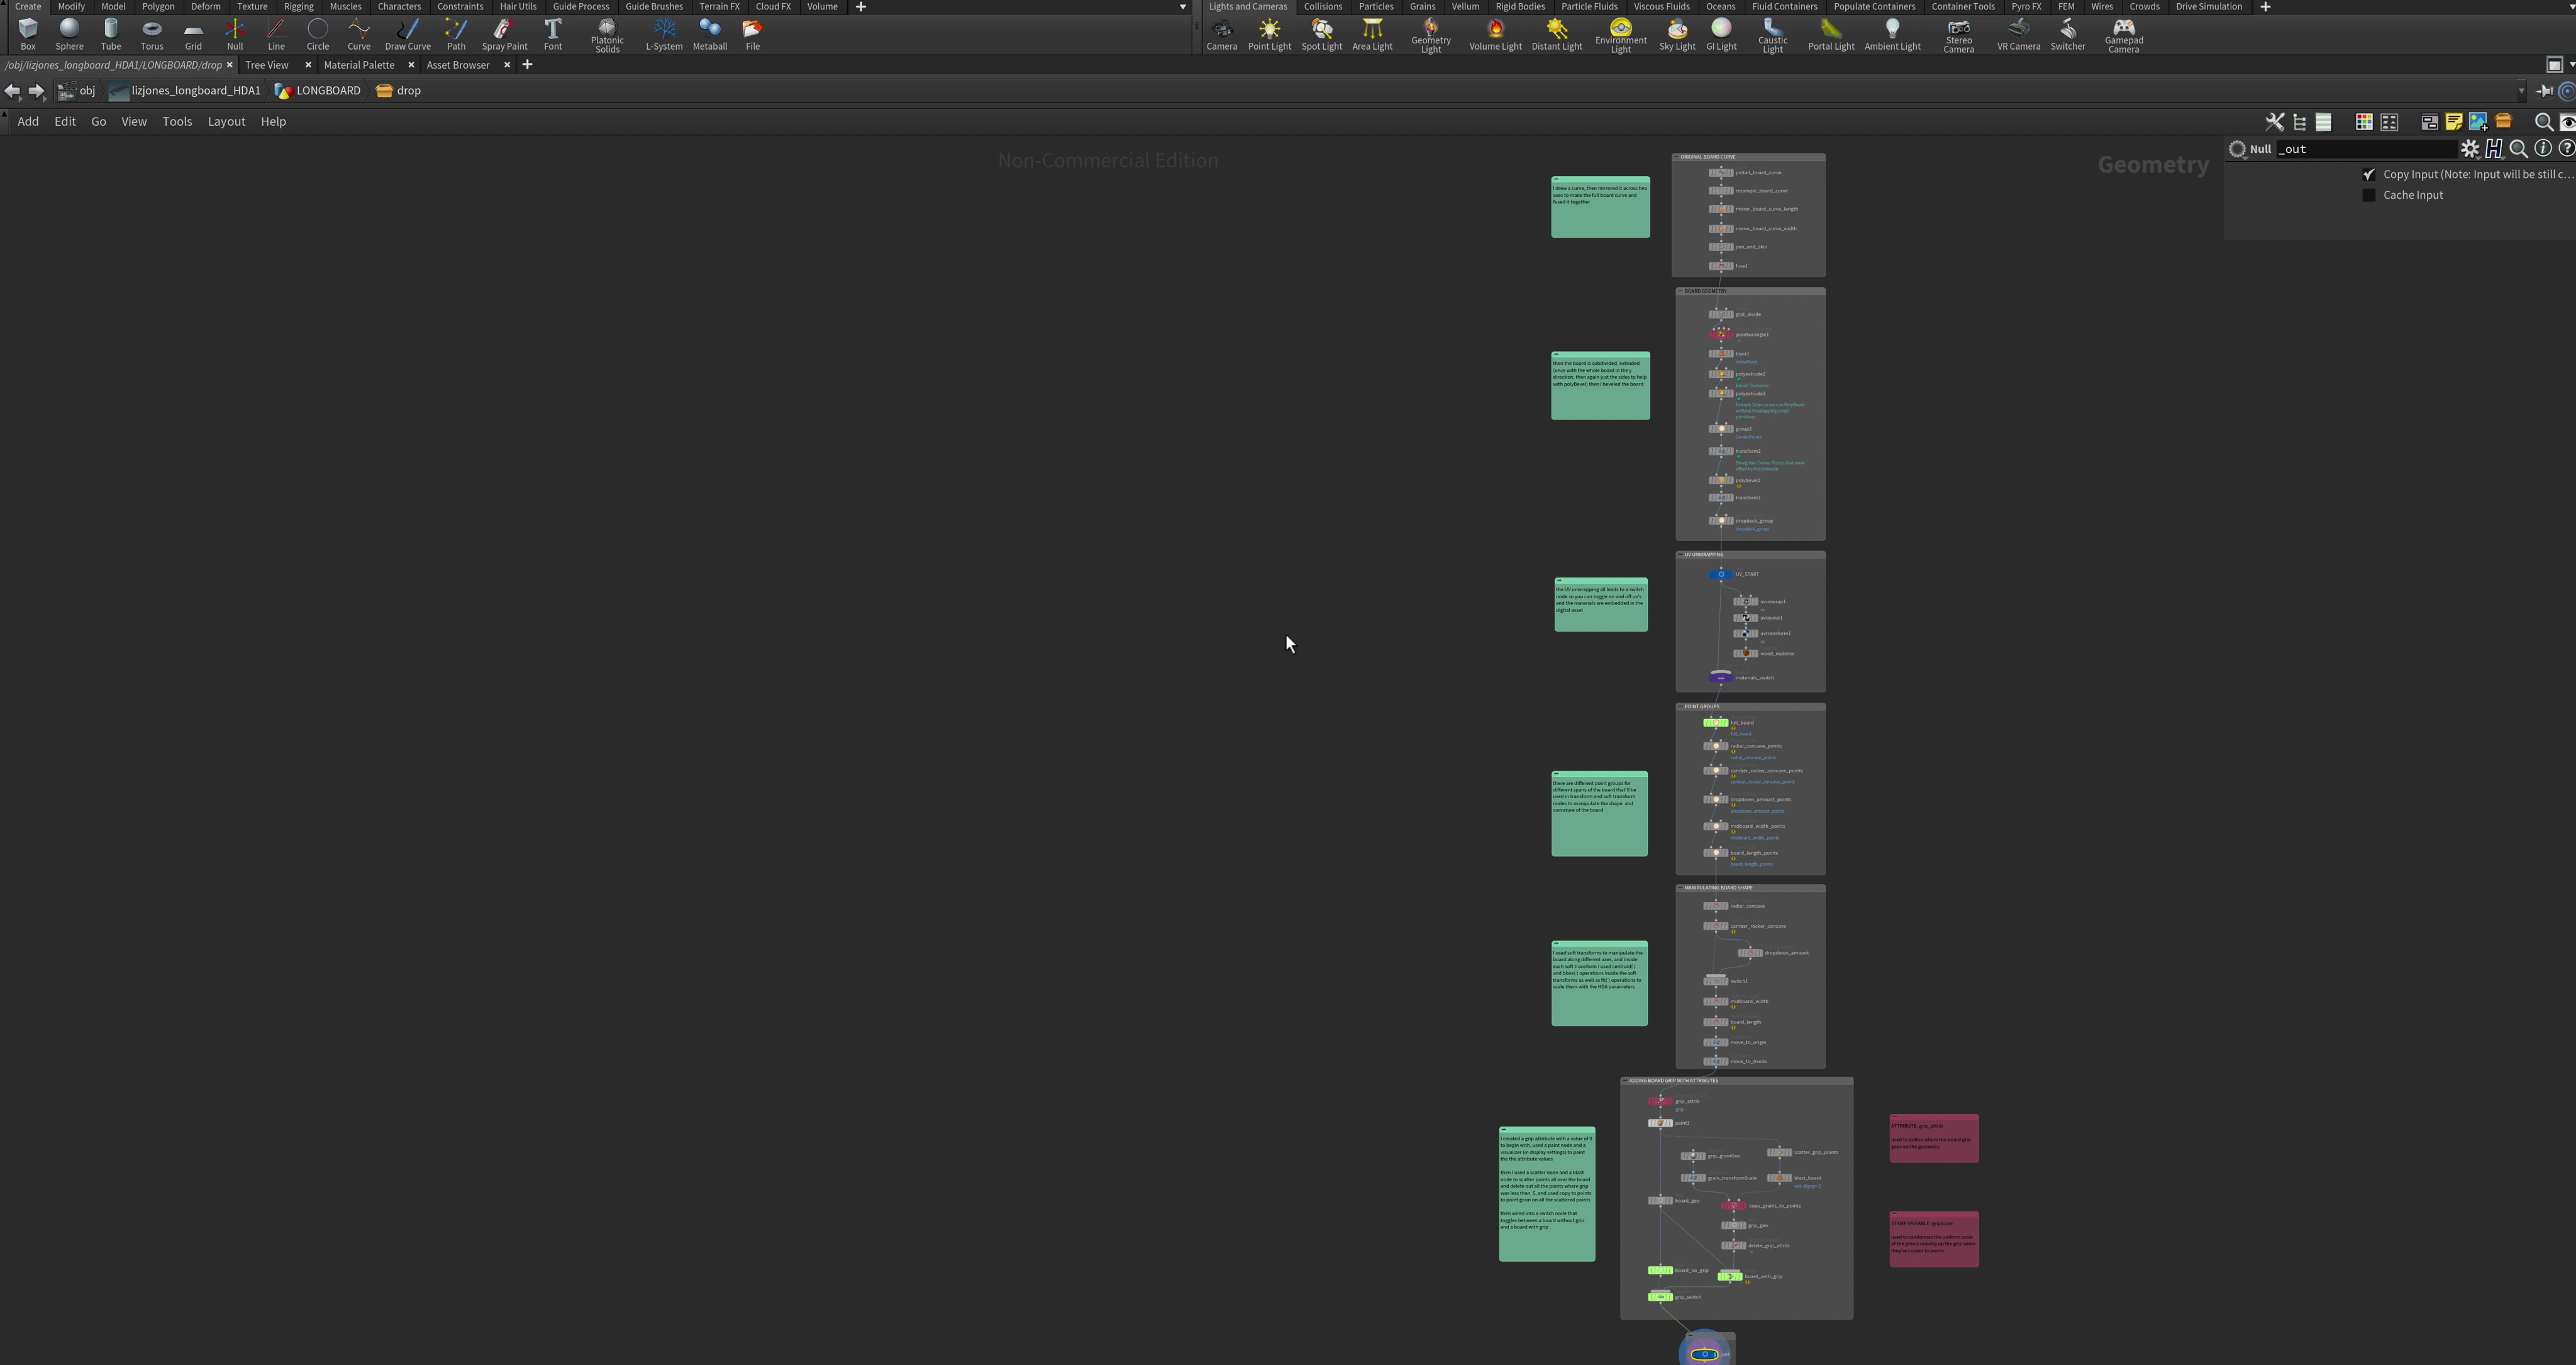Open the Layout menu
The width and height of the screenshot is (2576, 1365).
click(x=226, y=122)
